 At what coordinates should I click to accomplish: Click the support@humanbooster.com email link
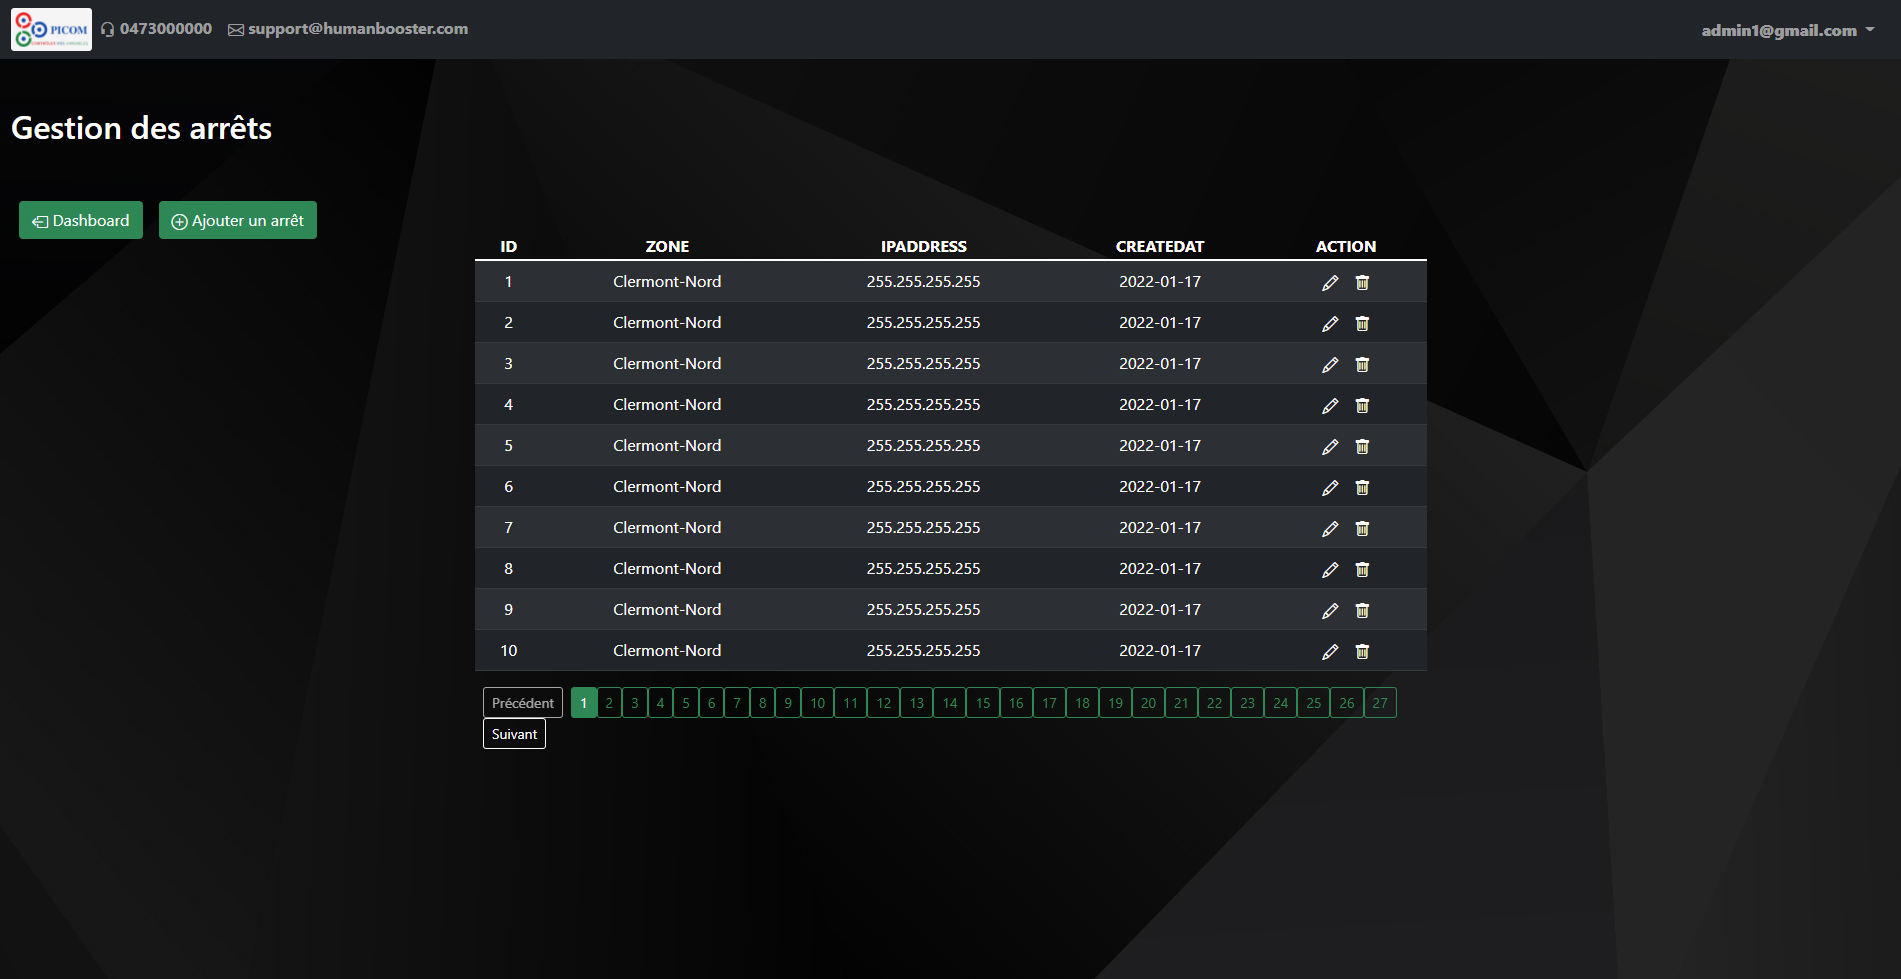(x=357, y=29)
